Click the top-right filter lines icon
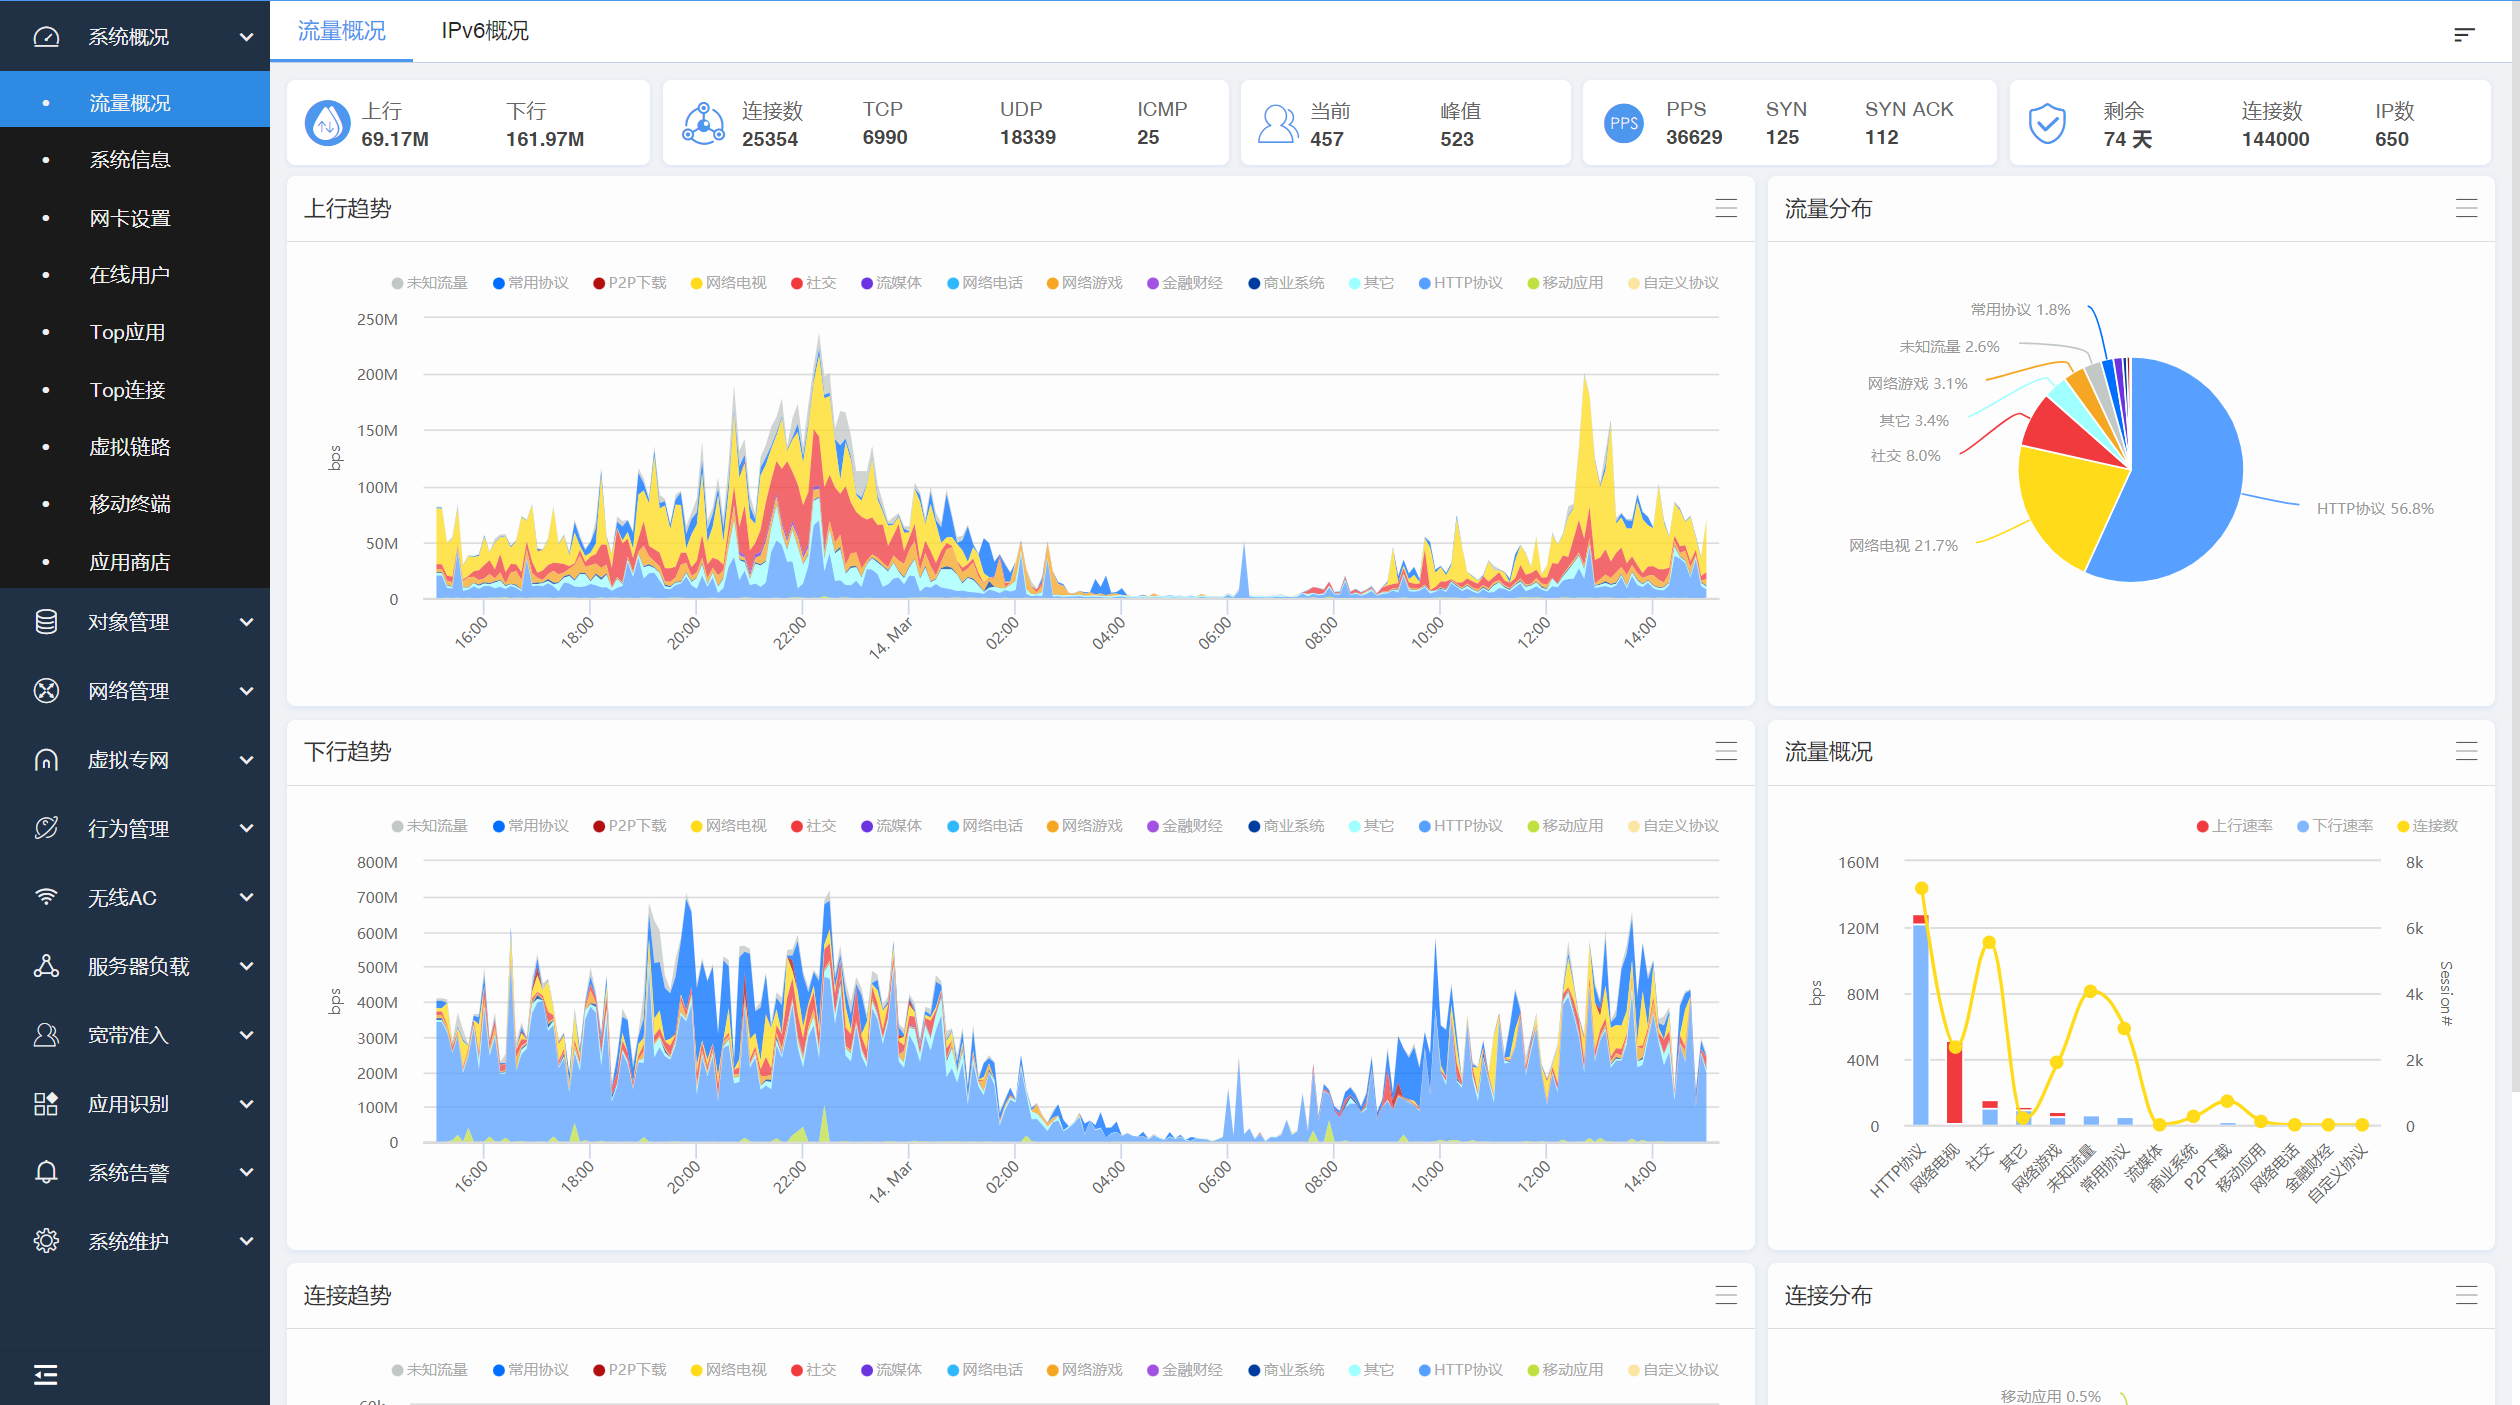2520x1405 pixels. click(x=2463, y=35)
